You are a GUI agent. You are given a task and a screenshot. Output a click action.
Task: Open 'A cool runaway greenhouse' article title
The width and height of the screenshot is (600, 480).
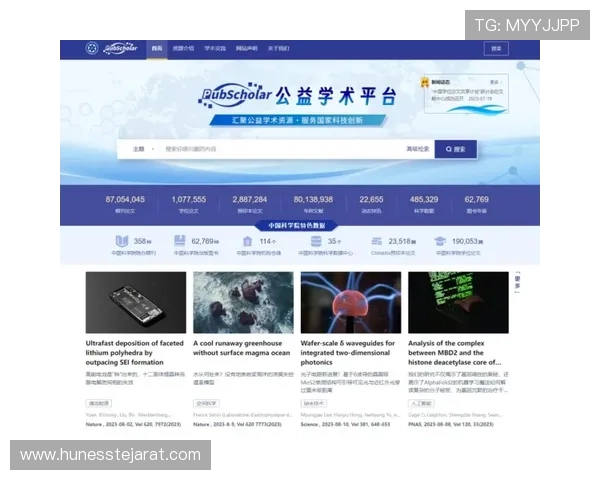tap(241, 348)
